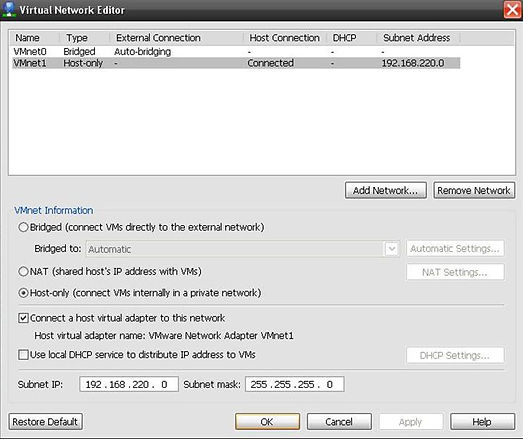The height and width of the screenshot is (439, 523).
Task: Select the Bridged radio button
Action: click(23, 228)
